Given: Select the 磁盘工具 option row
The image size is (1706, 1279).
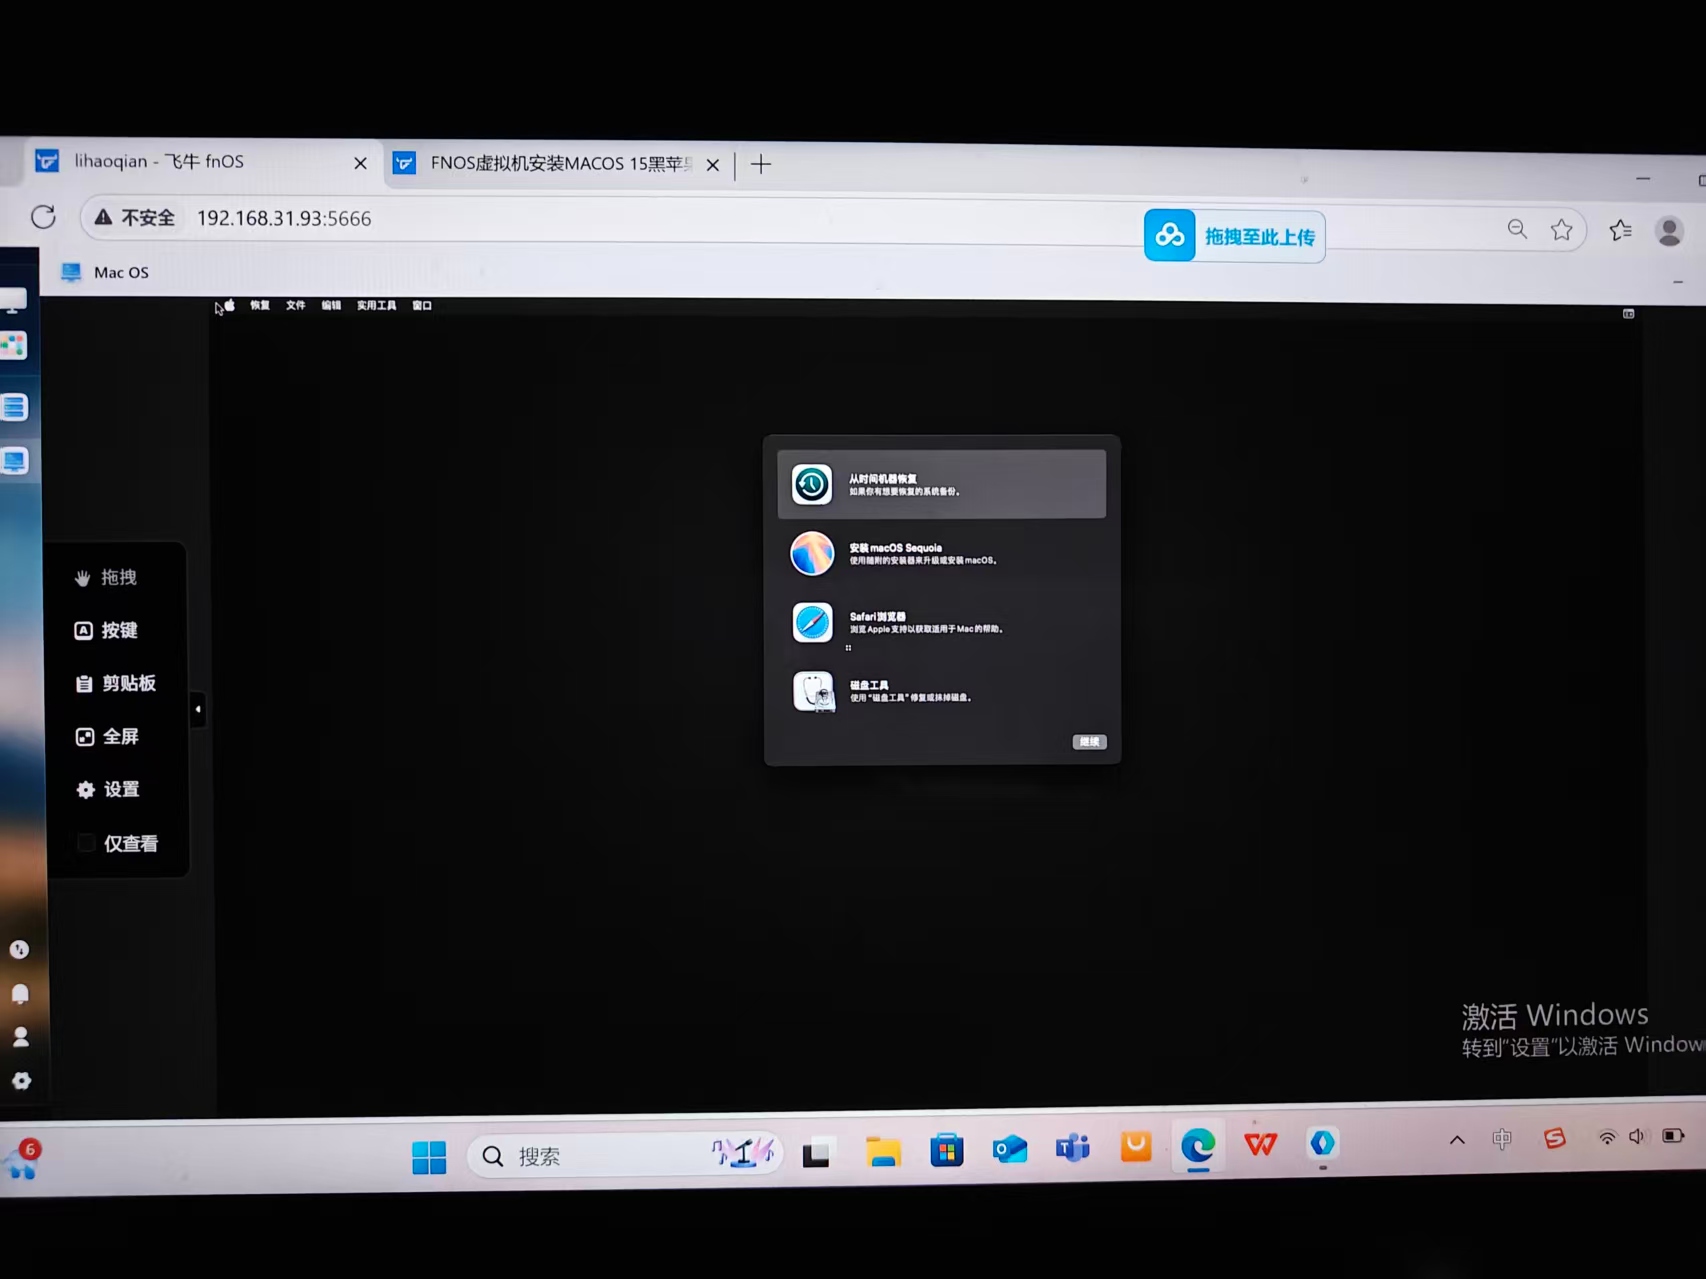Looking at the screenshot, I should coord(942,691).
